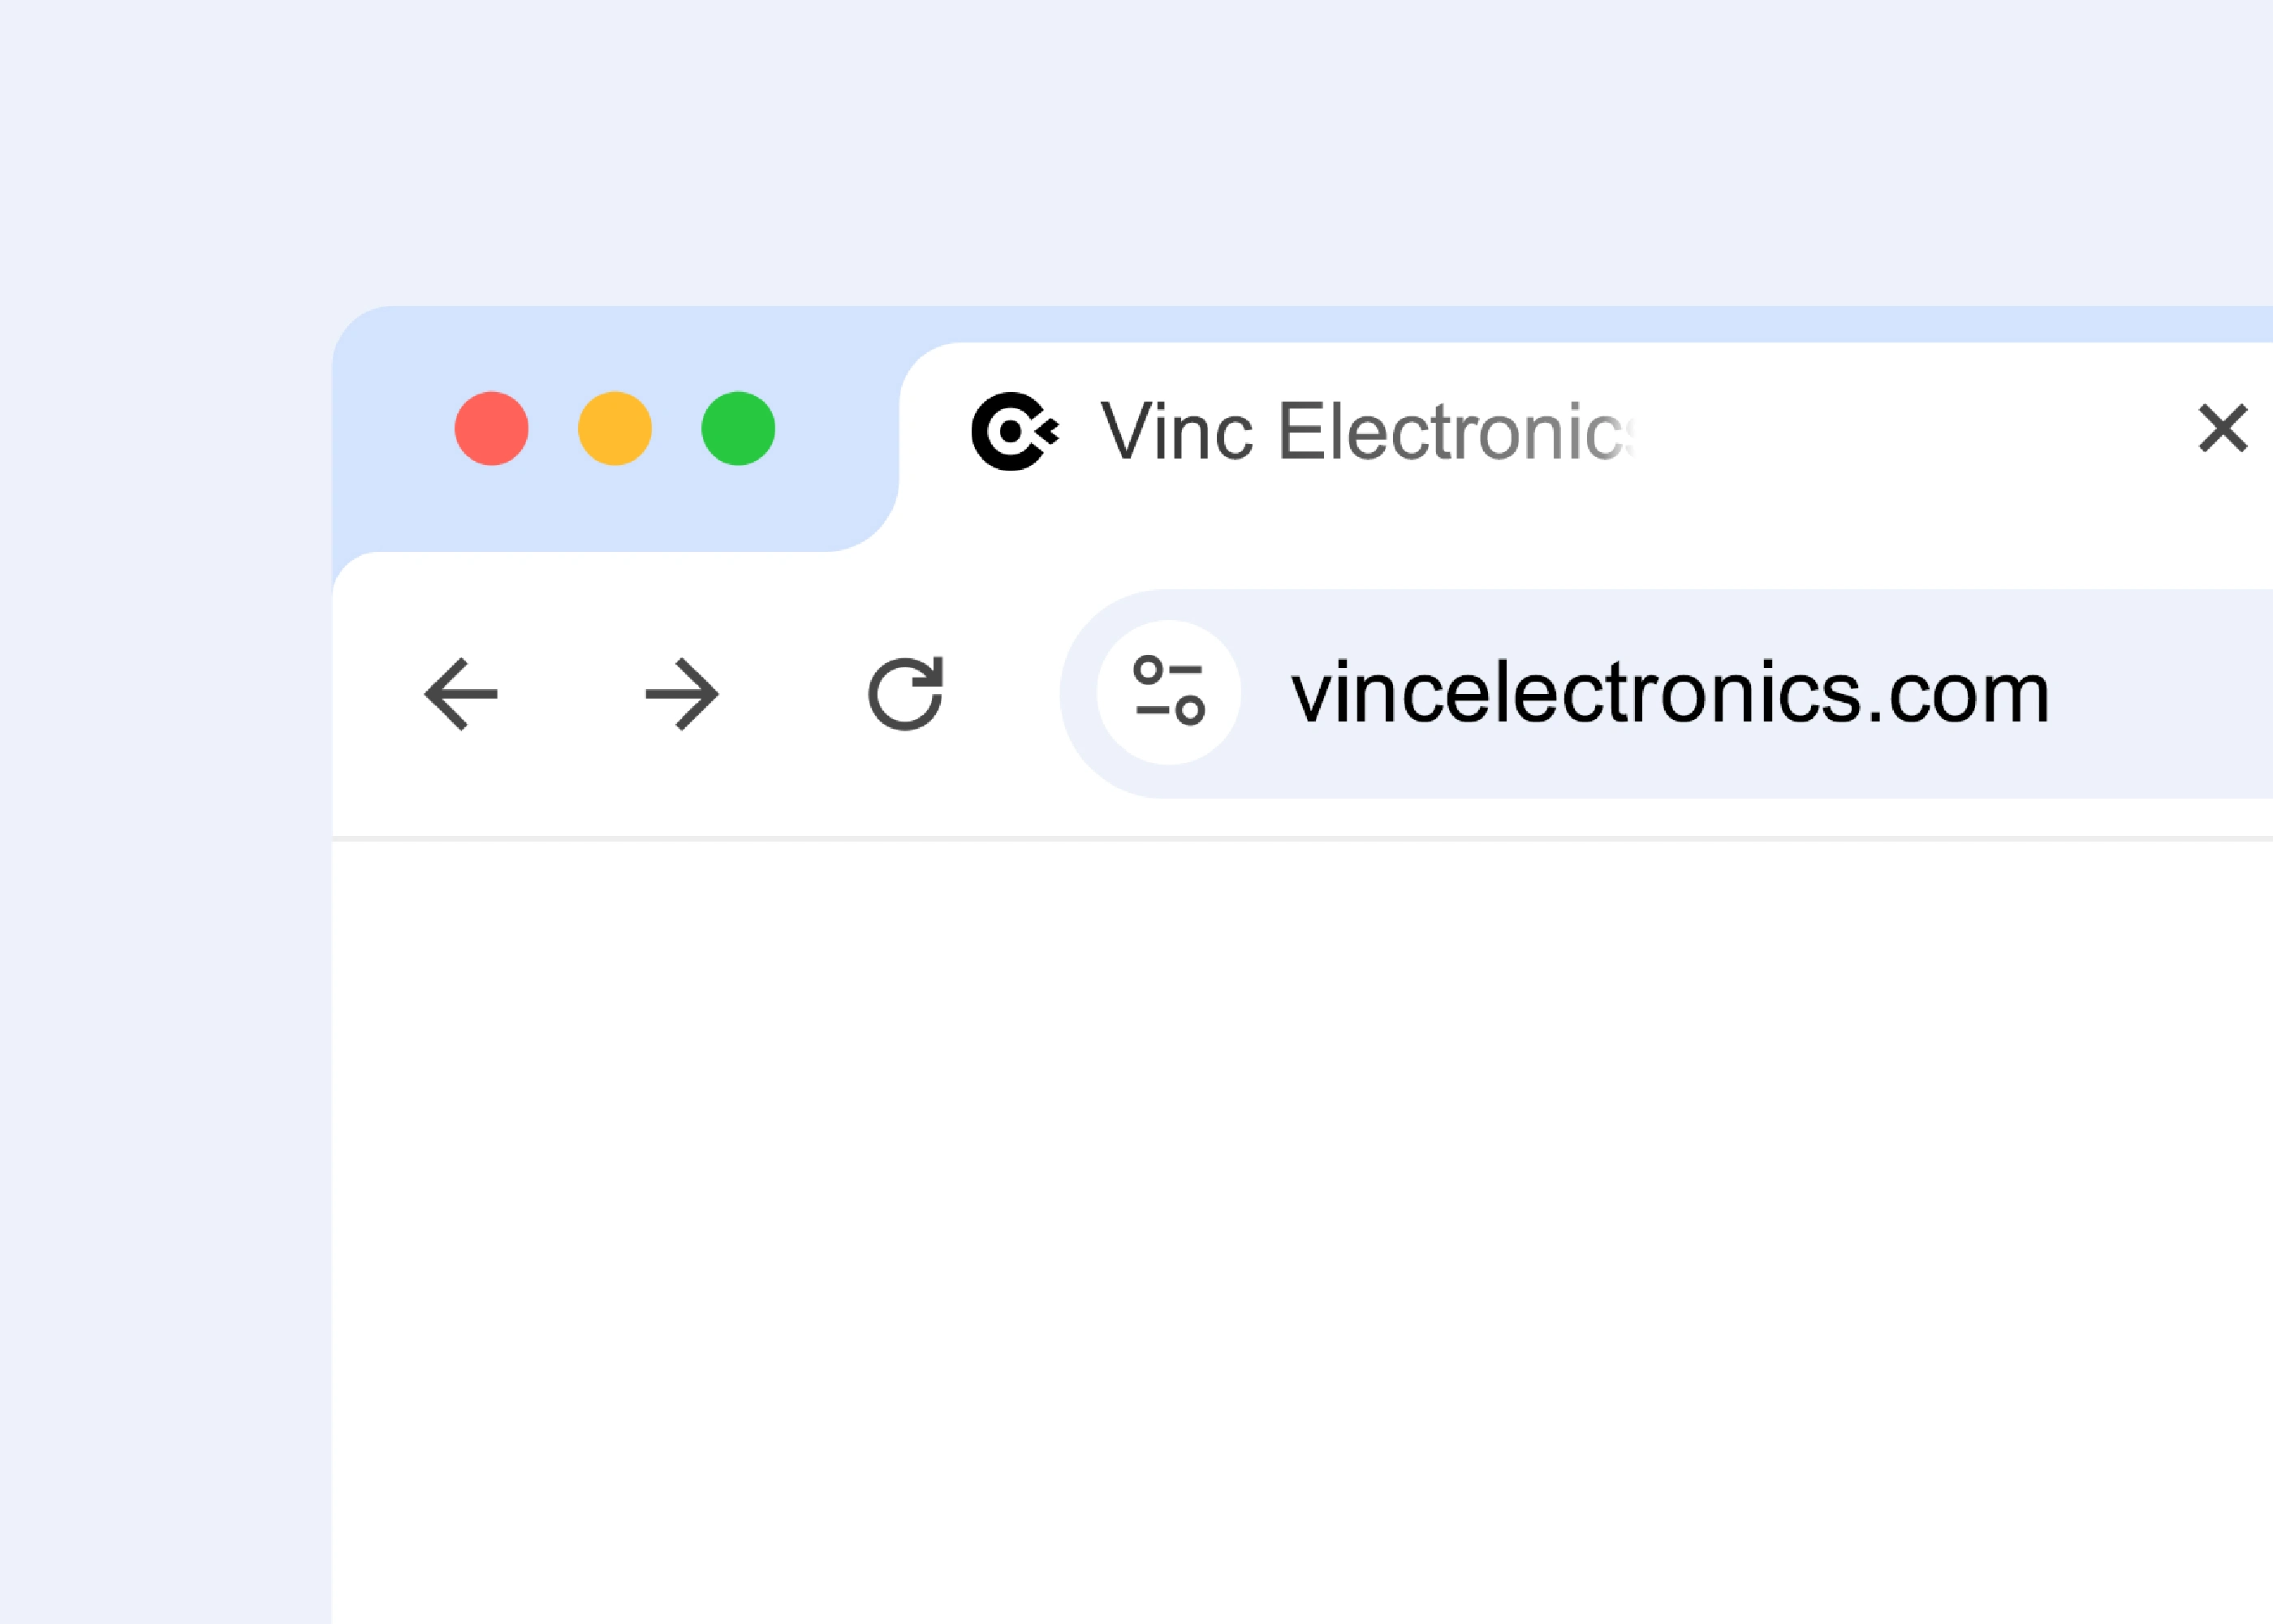Go back using the left arrow

461,694
